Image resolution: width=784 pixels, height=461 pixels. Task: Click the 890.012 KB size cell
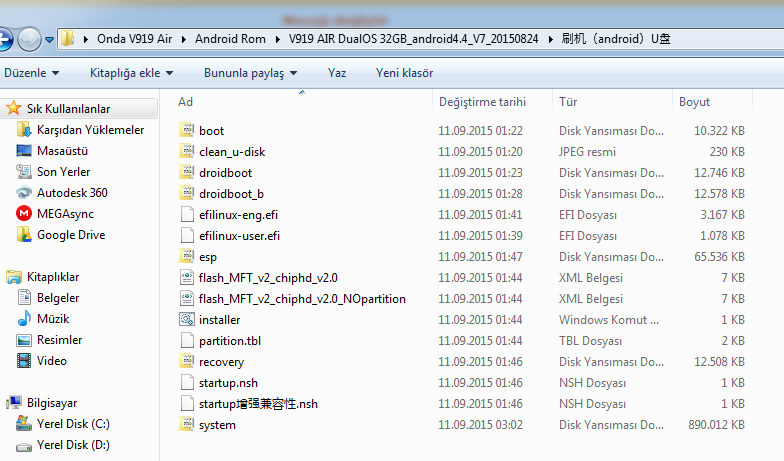pyautogui.click(x=716, y=424)
